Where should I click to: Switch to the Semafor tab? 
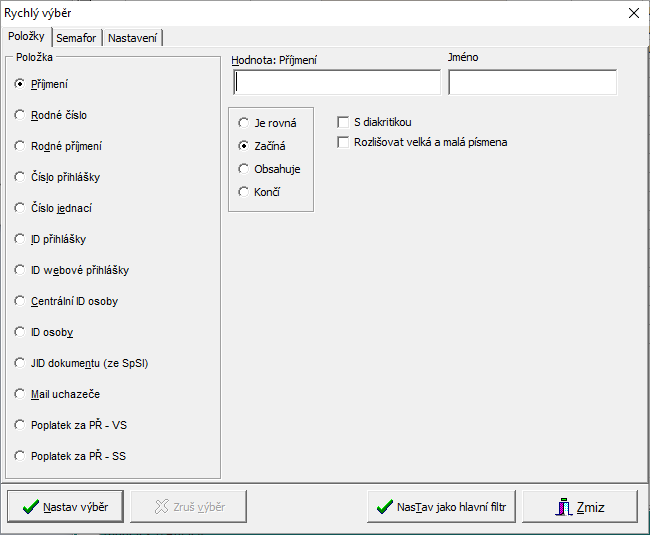tap(77, 38)
